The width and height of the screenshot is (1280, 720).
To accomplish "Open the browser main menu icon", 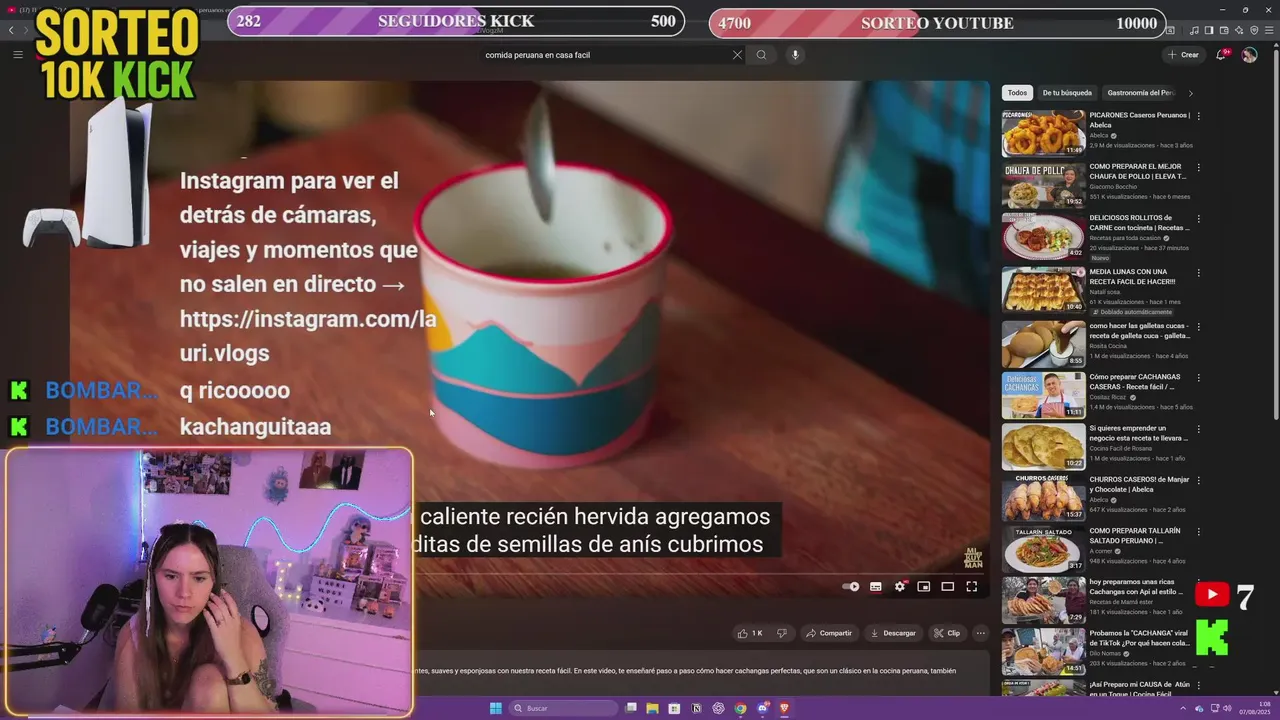I will 1268,31.
